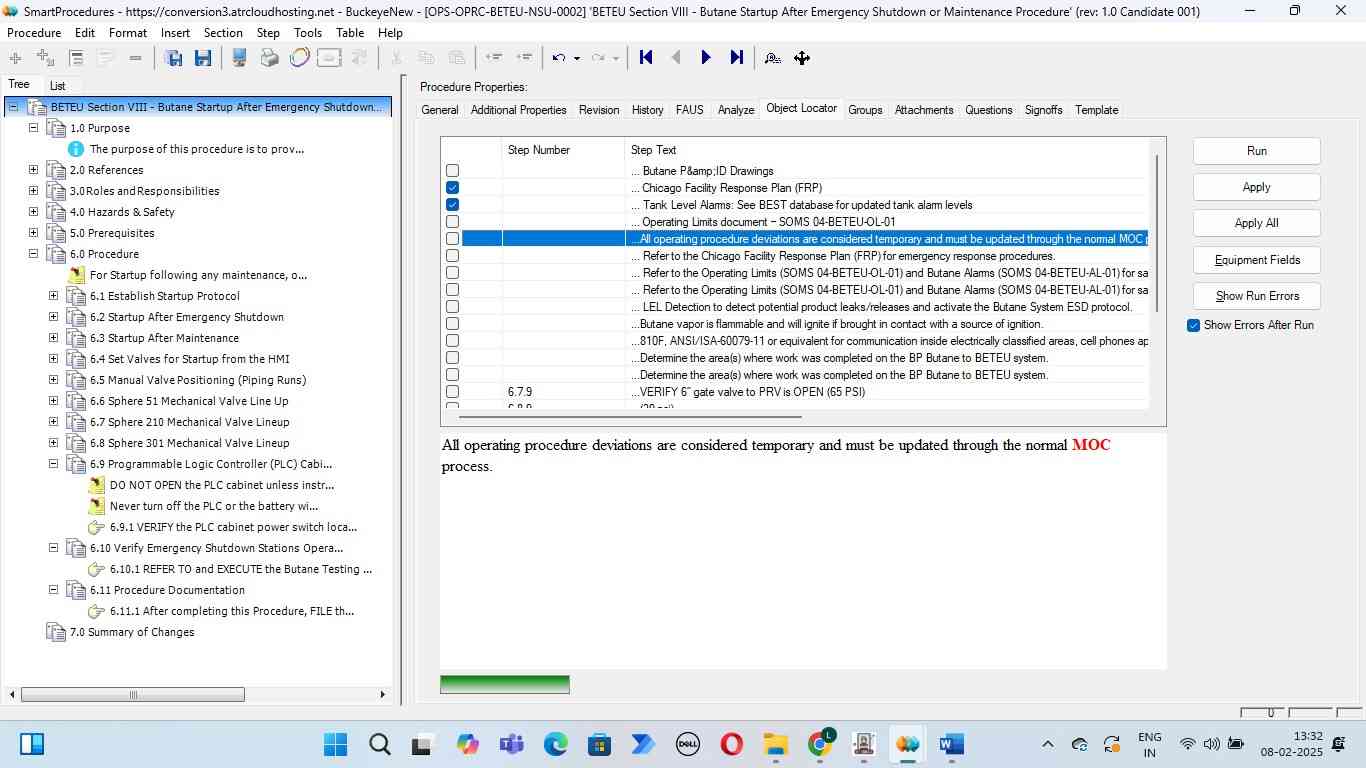Open the Tools menu
Screen dimensions: 1366x768
coord(308,33)
